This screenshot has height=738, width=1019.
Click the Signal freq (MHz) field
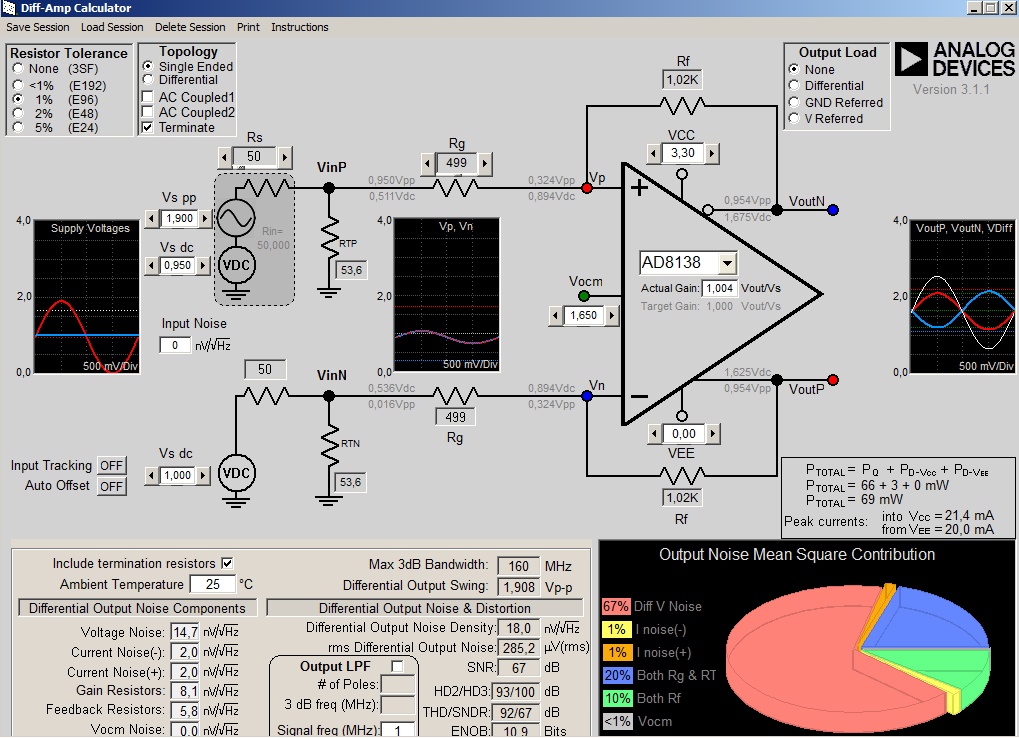398,730
